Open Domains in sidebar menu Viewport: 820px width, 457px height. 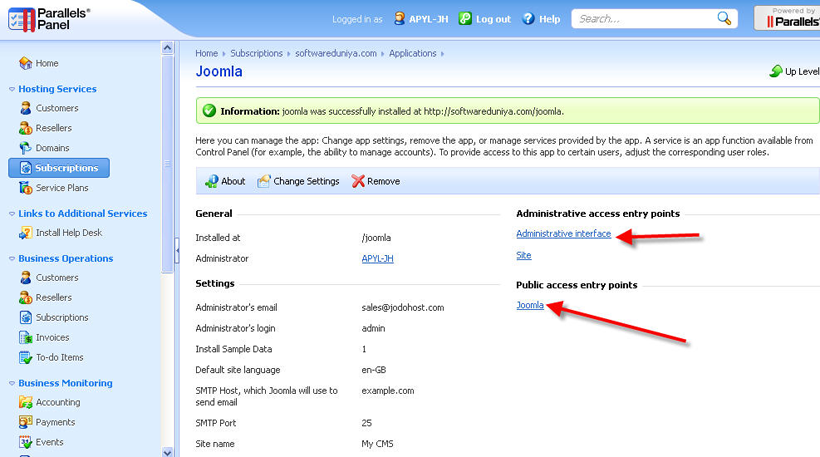(52, 148)
